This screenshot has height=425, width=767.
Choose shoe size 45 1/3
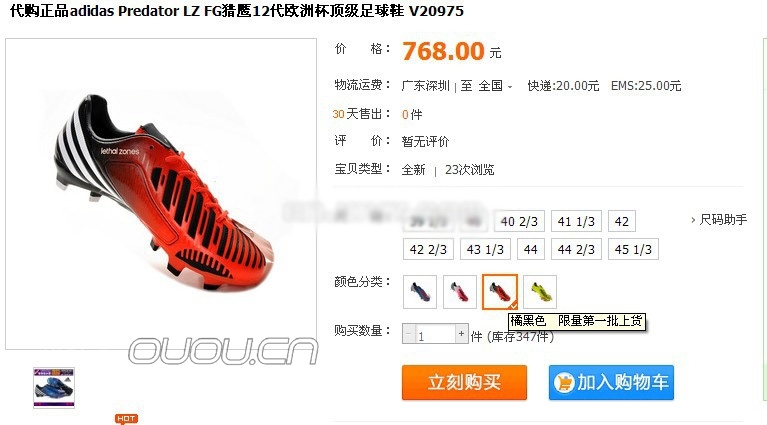(633, 249)
